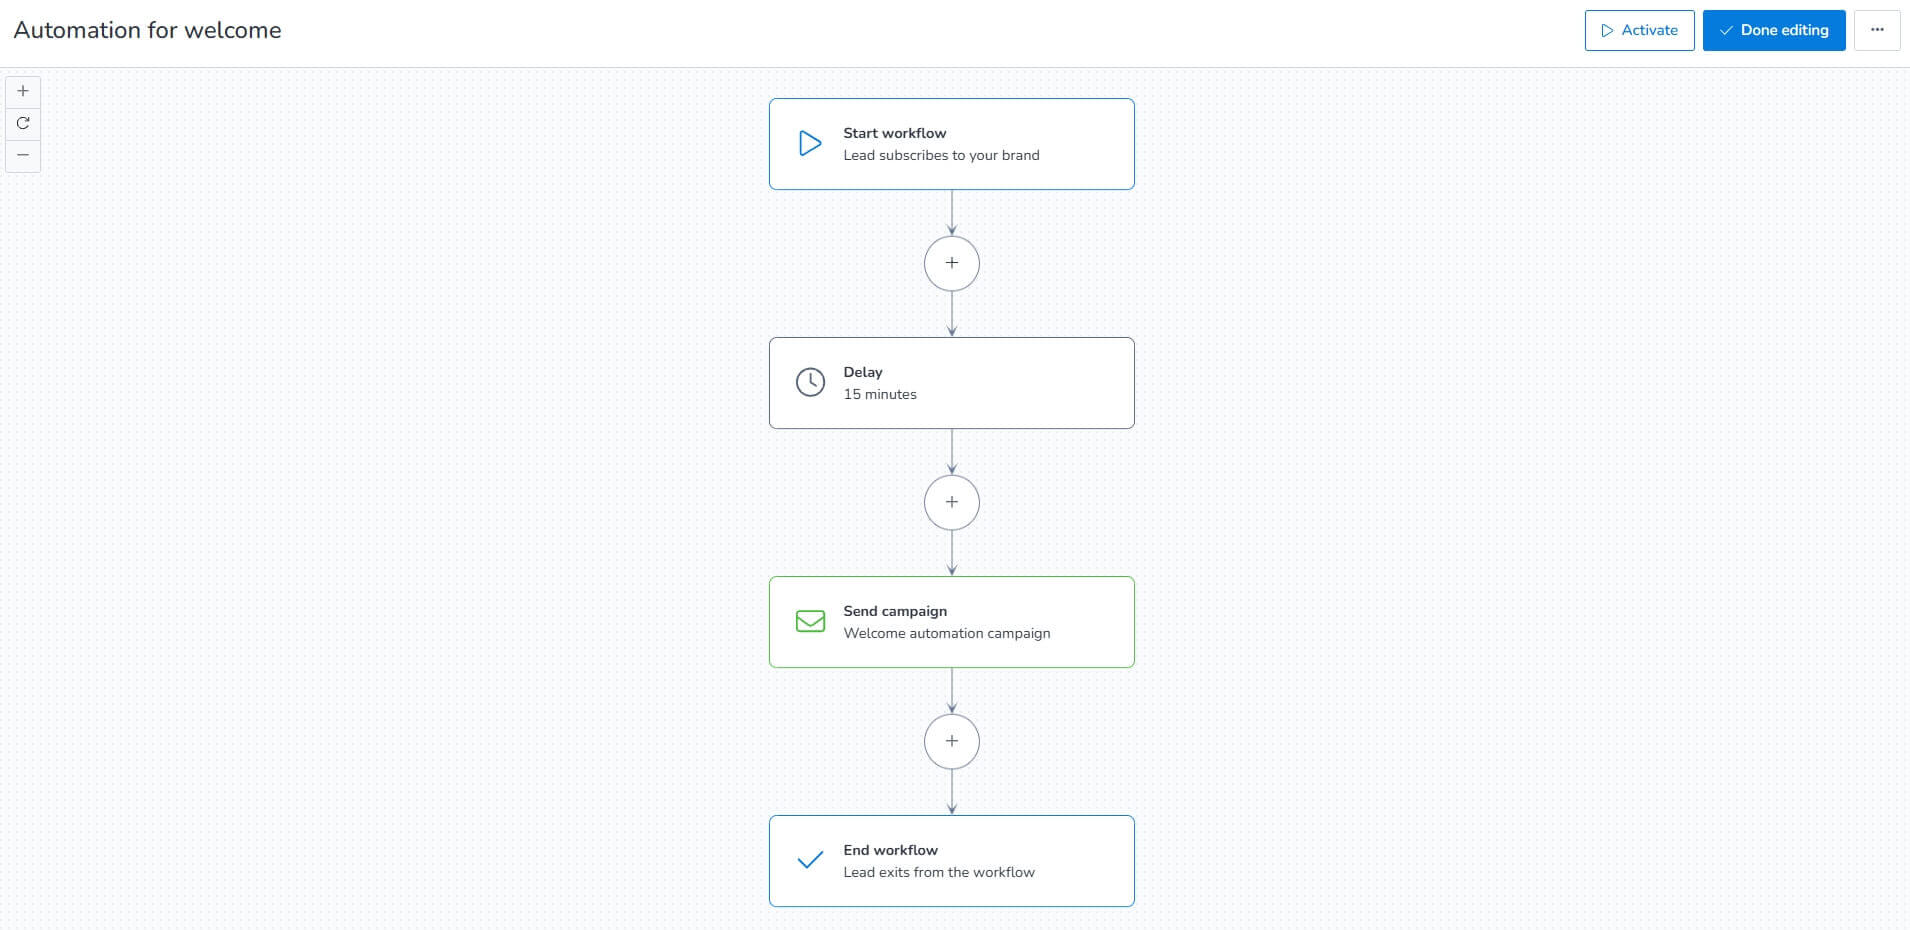The width and height of the screenshot is (1910, 930).
Task: Add step after Start workflow node
Action: [952, 263]
